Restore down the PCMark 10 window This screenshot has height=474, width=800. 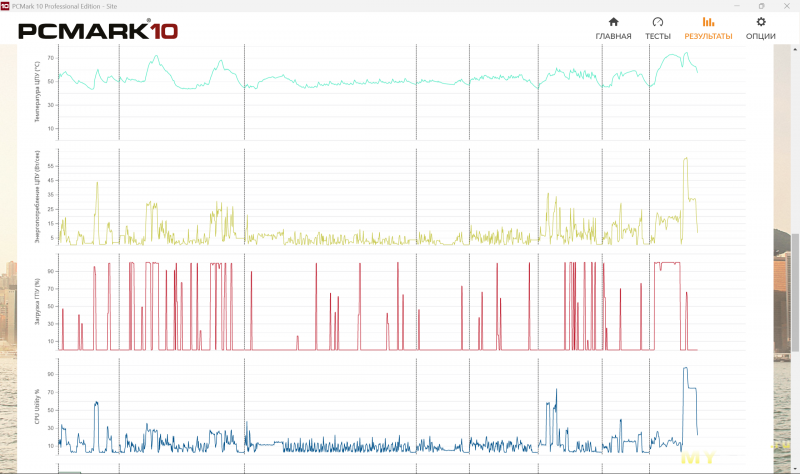[x=761, y=5]
